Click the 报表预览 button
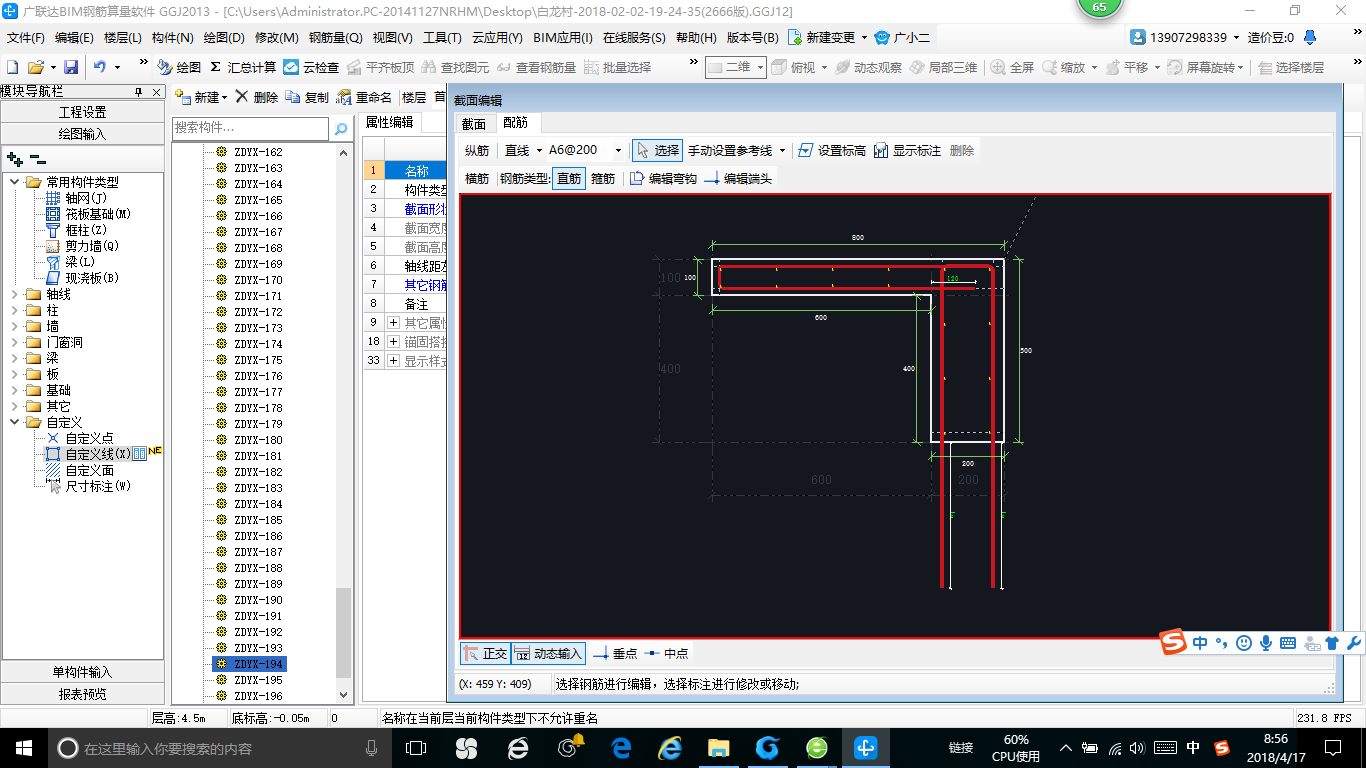The width and height of the screenshot is (1366, 768). click(83, 693)
